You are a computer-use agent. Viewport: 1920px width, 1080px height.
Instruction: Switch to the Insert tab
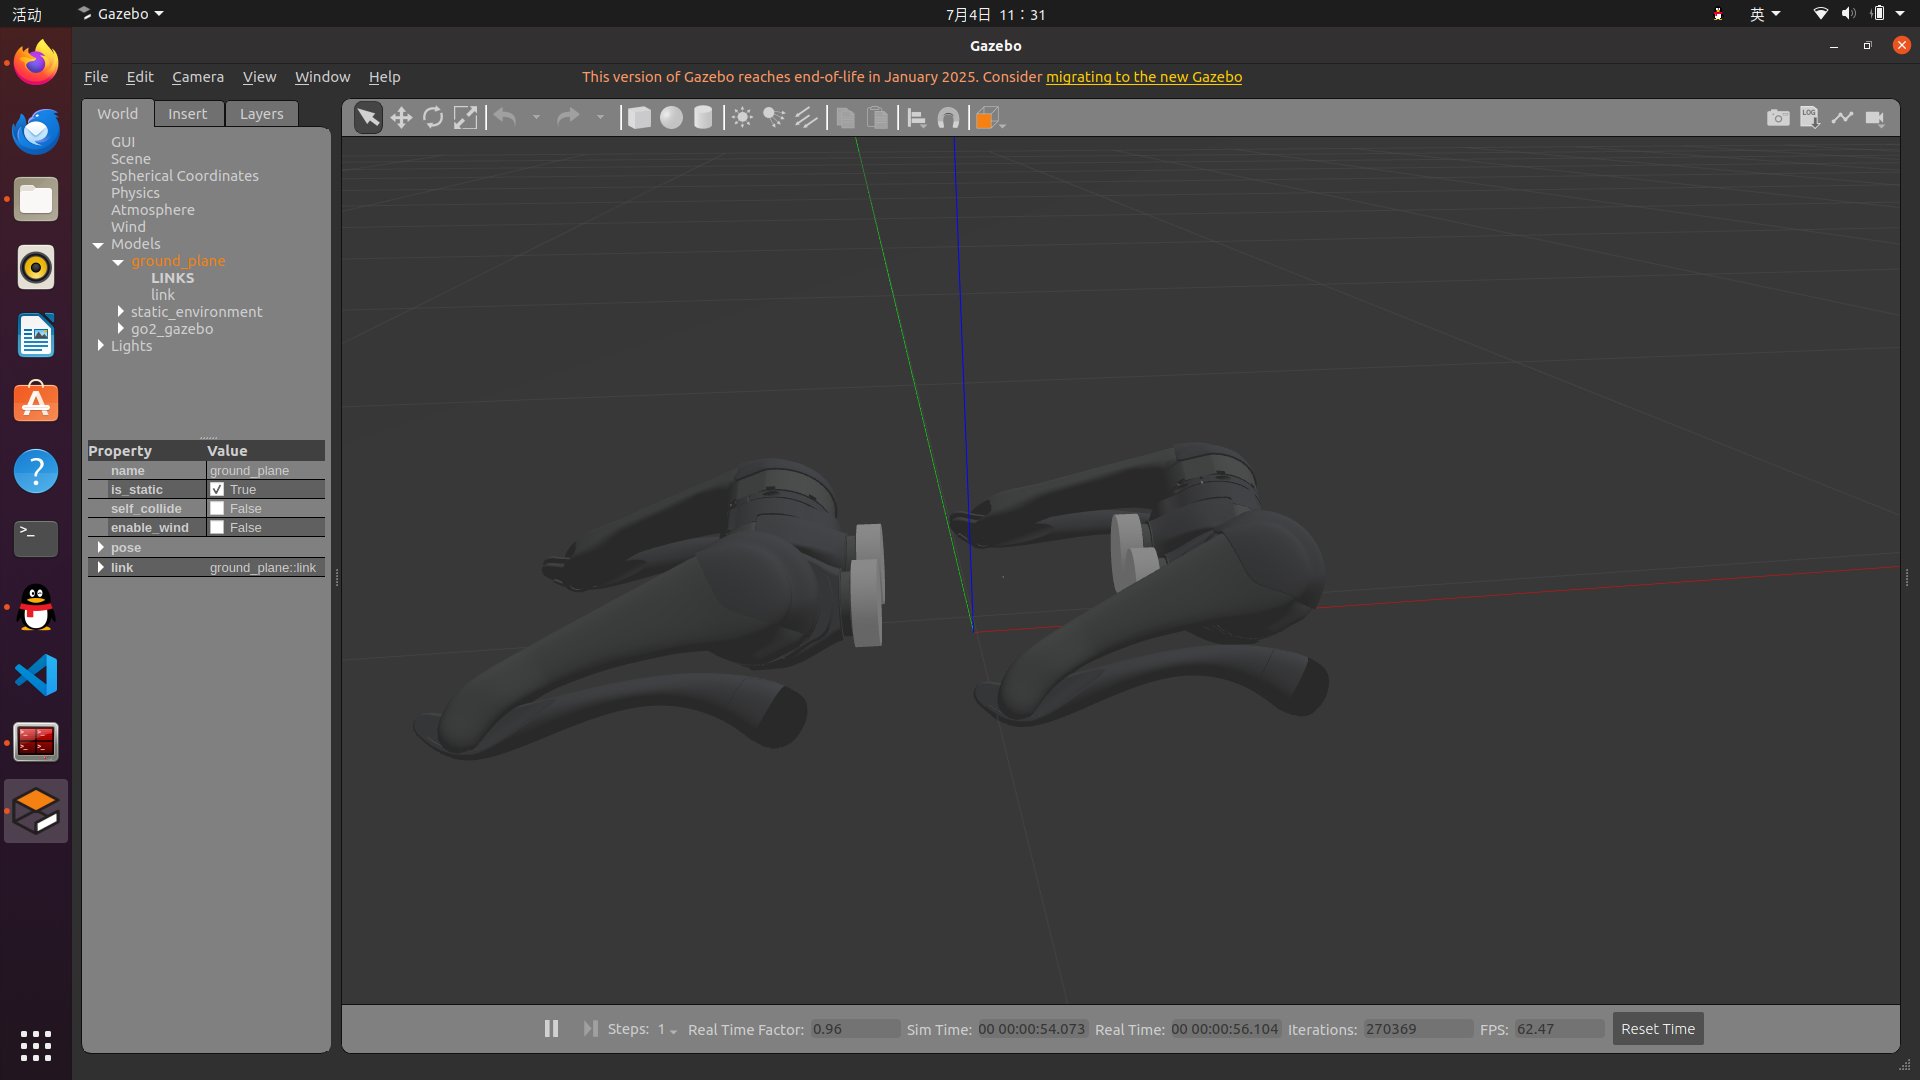pyautogui.click(x=187, y=114)
